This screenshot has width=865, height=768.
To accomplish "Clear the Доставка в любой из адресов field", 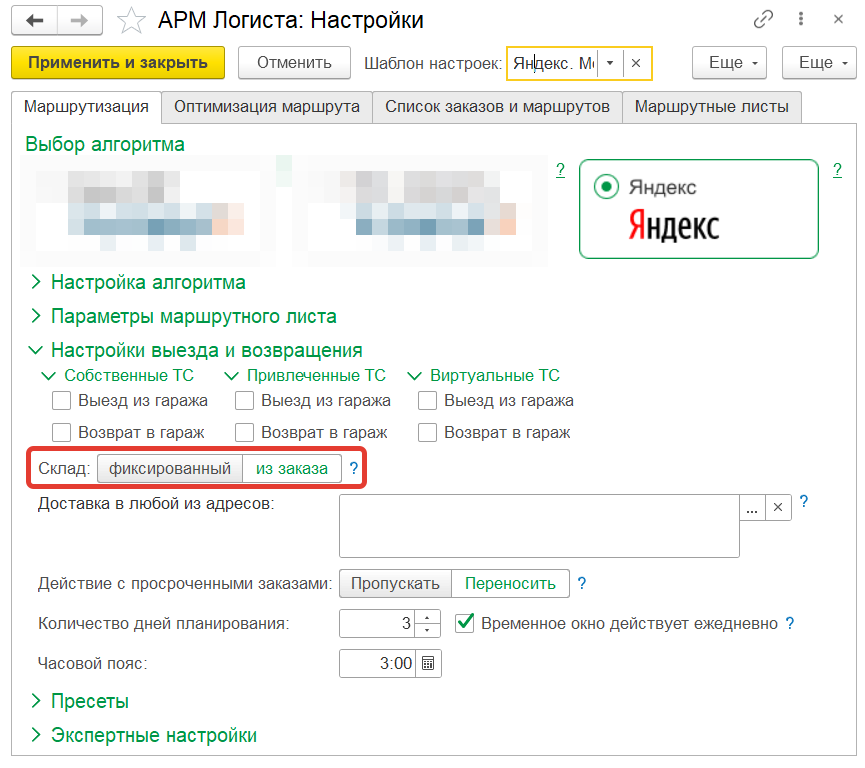I will (x=778, y=508).
